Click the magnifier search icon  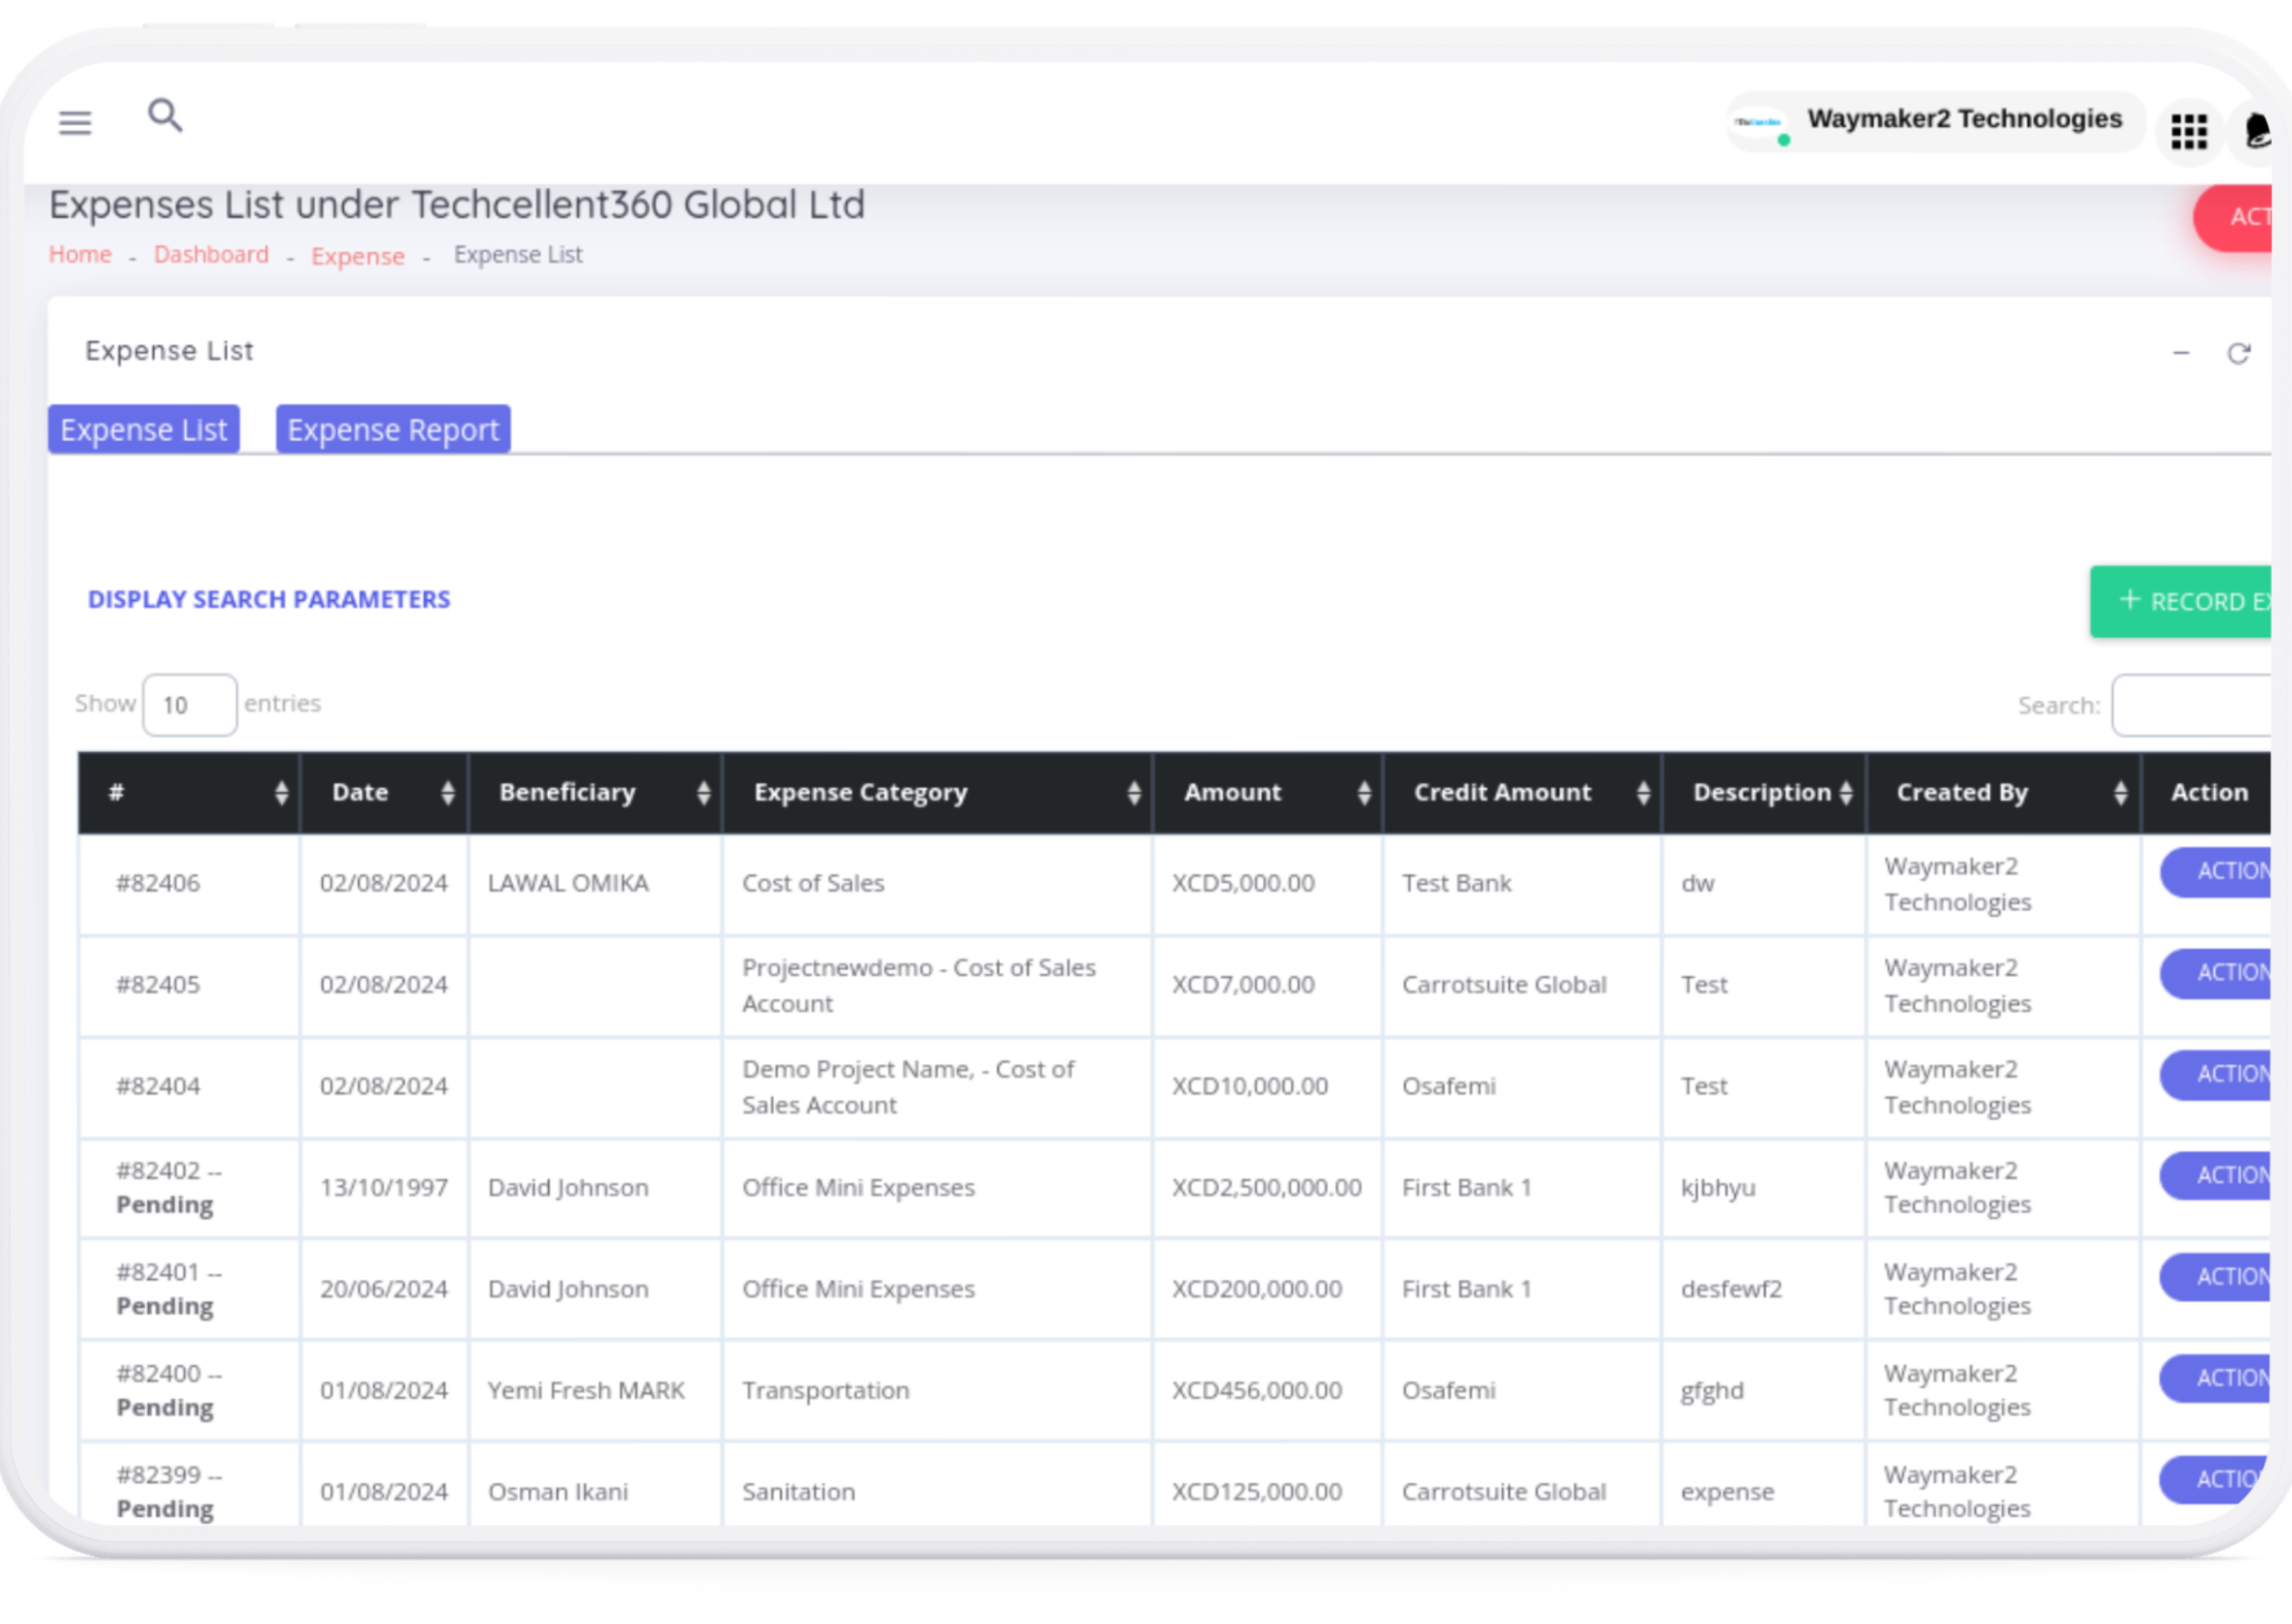[165, 116]
